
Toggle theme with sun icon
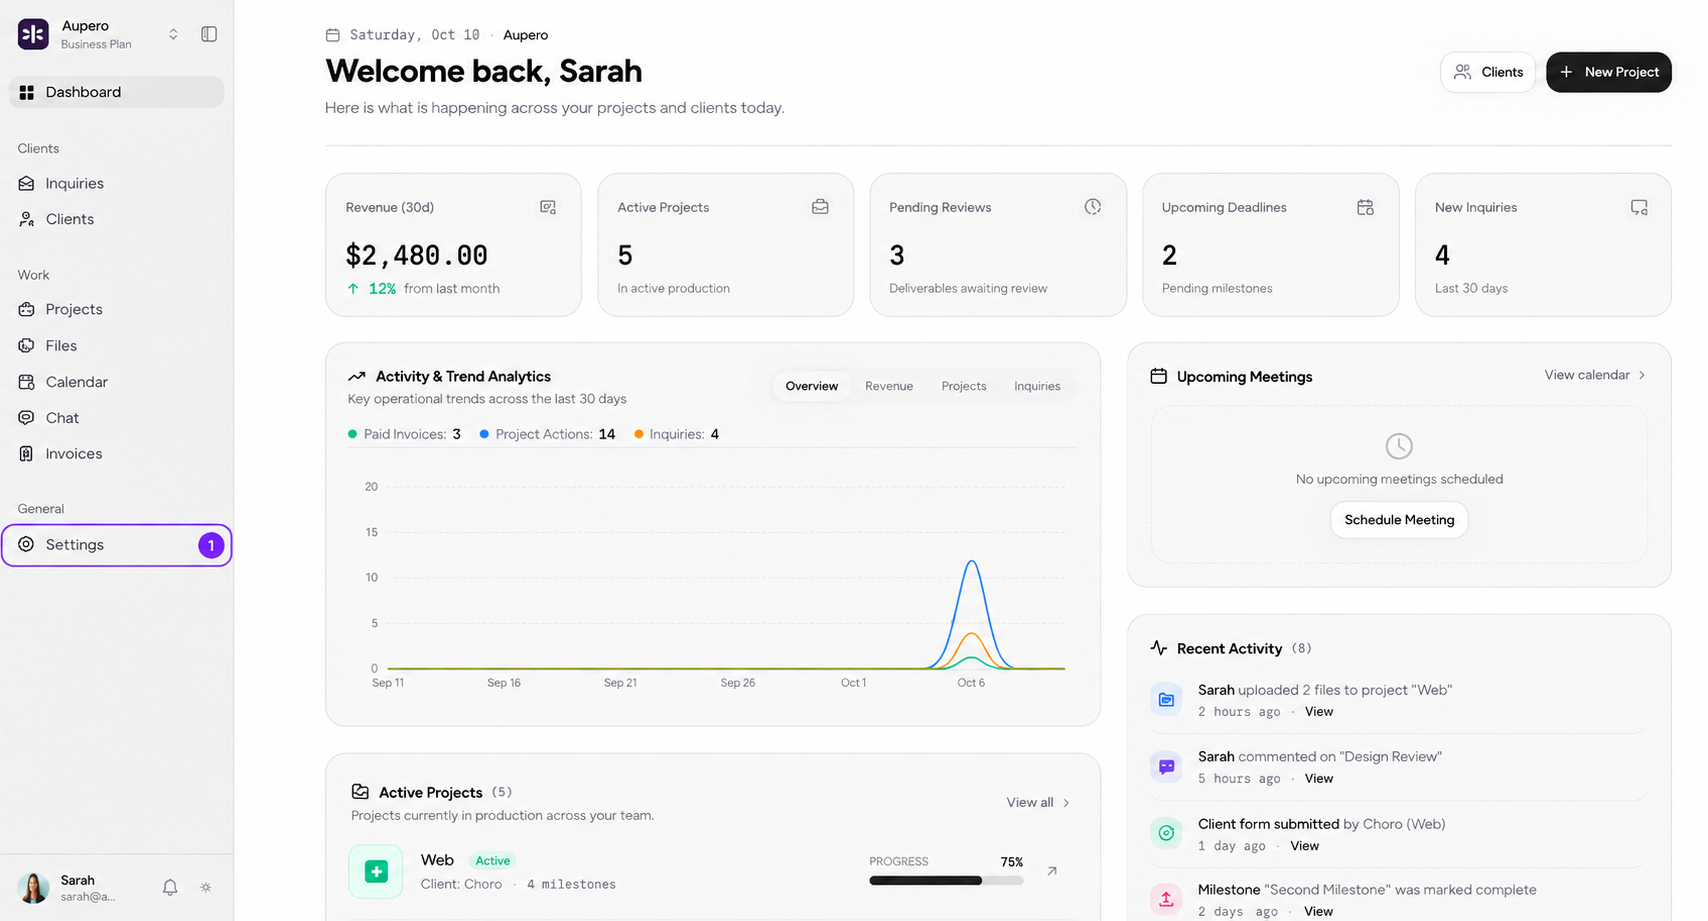click(206, 887)
